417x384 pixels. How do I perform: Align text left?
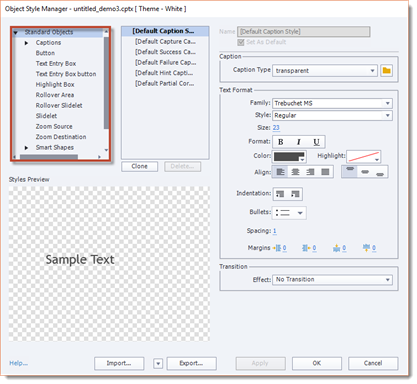[x=280, y=172]
